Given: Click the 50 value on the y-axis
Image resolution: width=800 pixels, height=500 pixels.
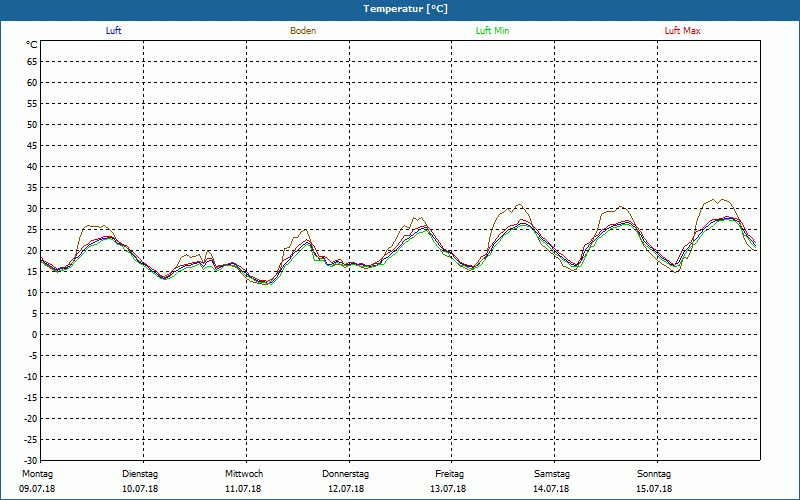Looking at the screenshot, I should tap(32, 124).
